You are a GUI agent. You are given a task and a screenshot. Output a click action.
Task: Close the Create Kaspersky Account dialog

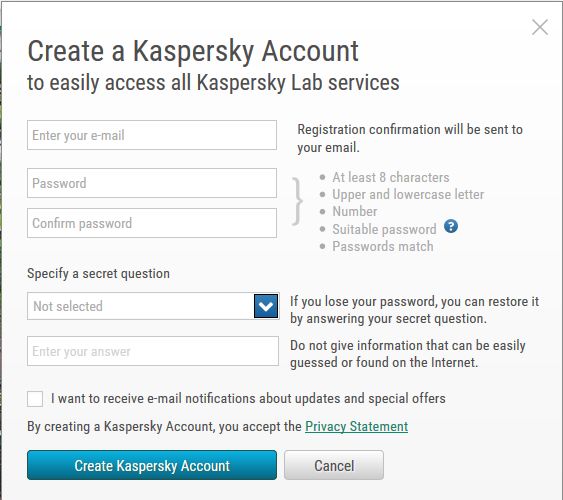coord(540,27)
